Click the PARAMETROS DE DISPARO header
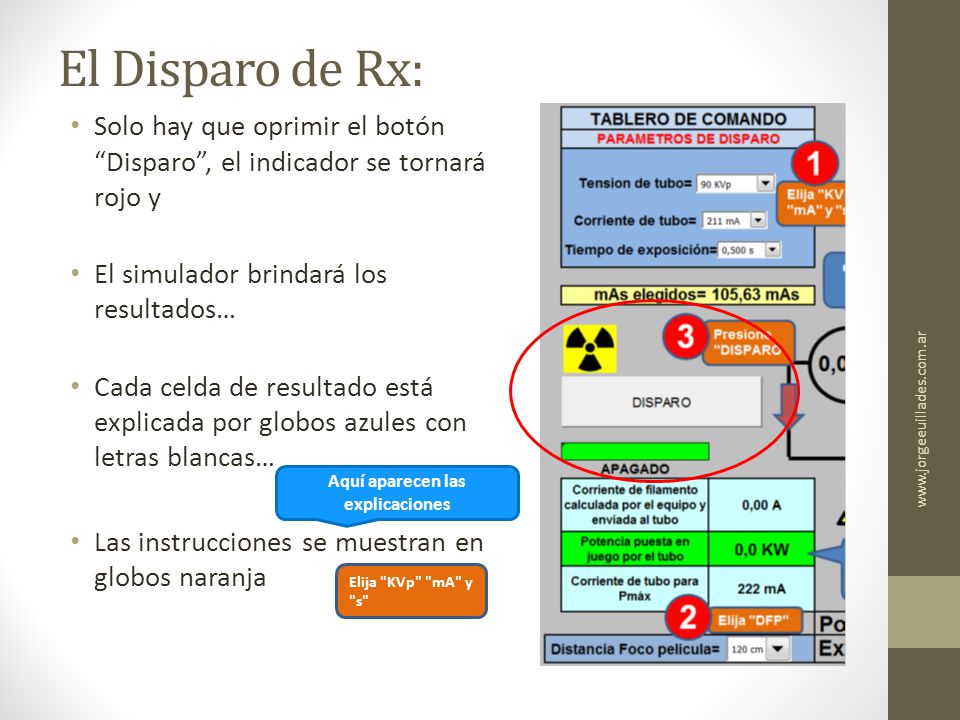960x720 pixels. pos(688,139)
